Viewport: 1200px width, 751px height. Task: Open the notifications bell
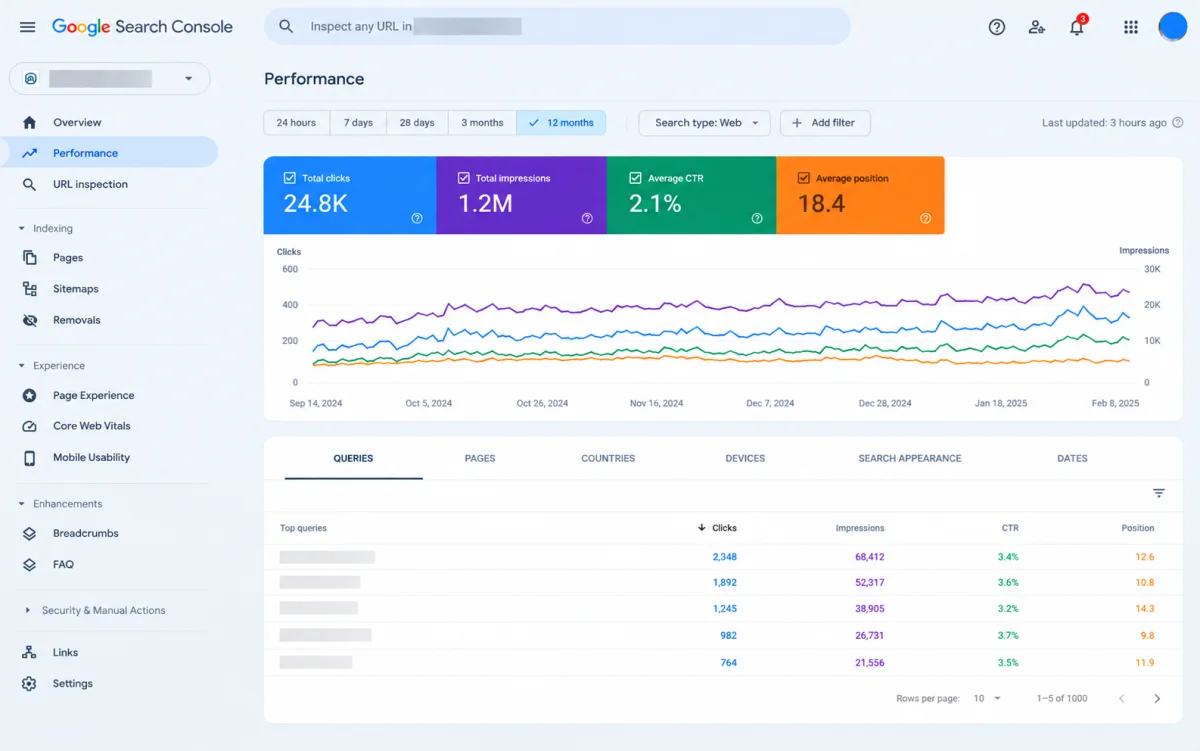pos(1077,27)
